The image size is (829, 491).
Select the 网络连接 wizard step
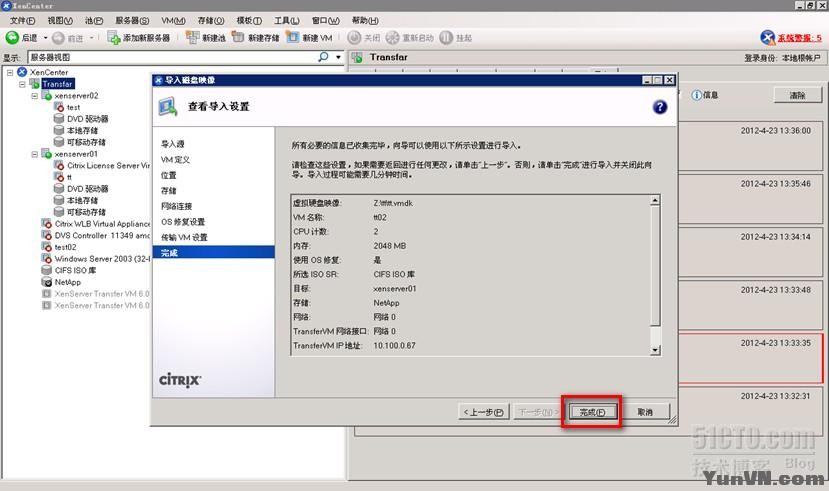pyautogui.click(x=177, y=206)
